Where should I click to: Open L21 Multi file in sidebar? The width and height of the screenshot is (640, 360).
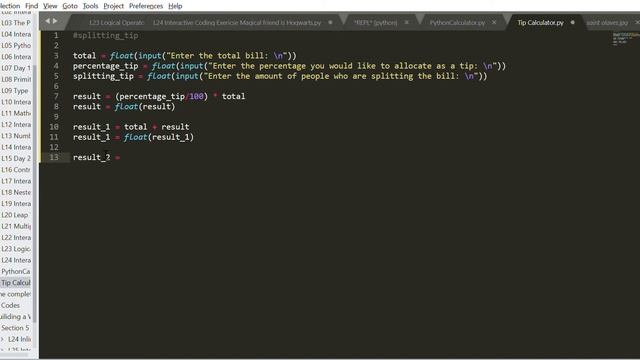click(x=16, y=226)
